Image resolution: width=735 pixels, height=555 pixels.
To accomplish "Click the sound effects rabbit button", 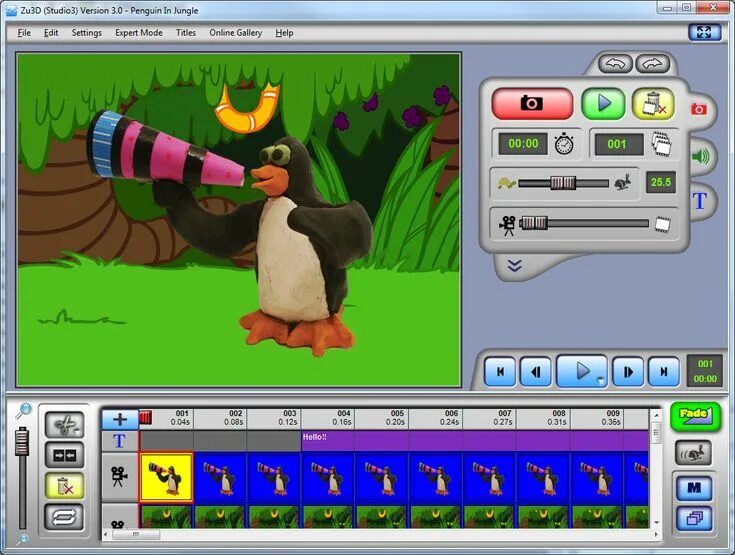I will [x=693, y=453].
